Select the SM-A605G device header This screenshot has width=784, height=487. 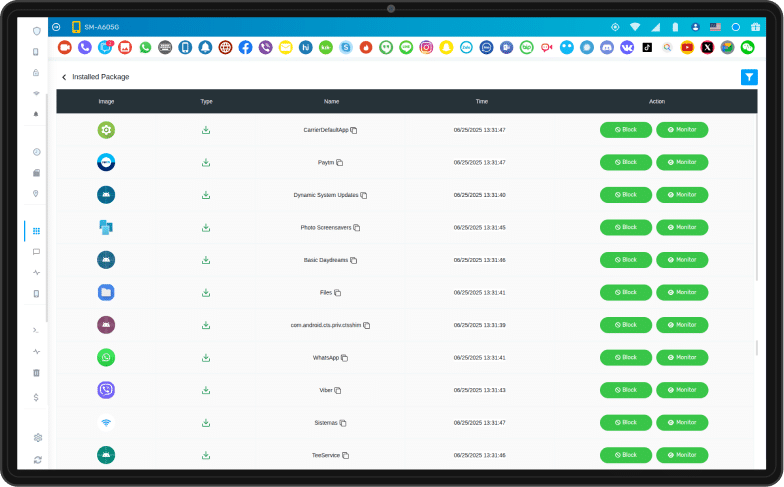pyautogui.click(x=96, y=27)
